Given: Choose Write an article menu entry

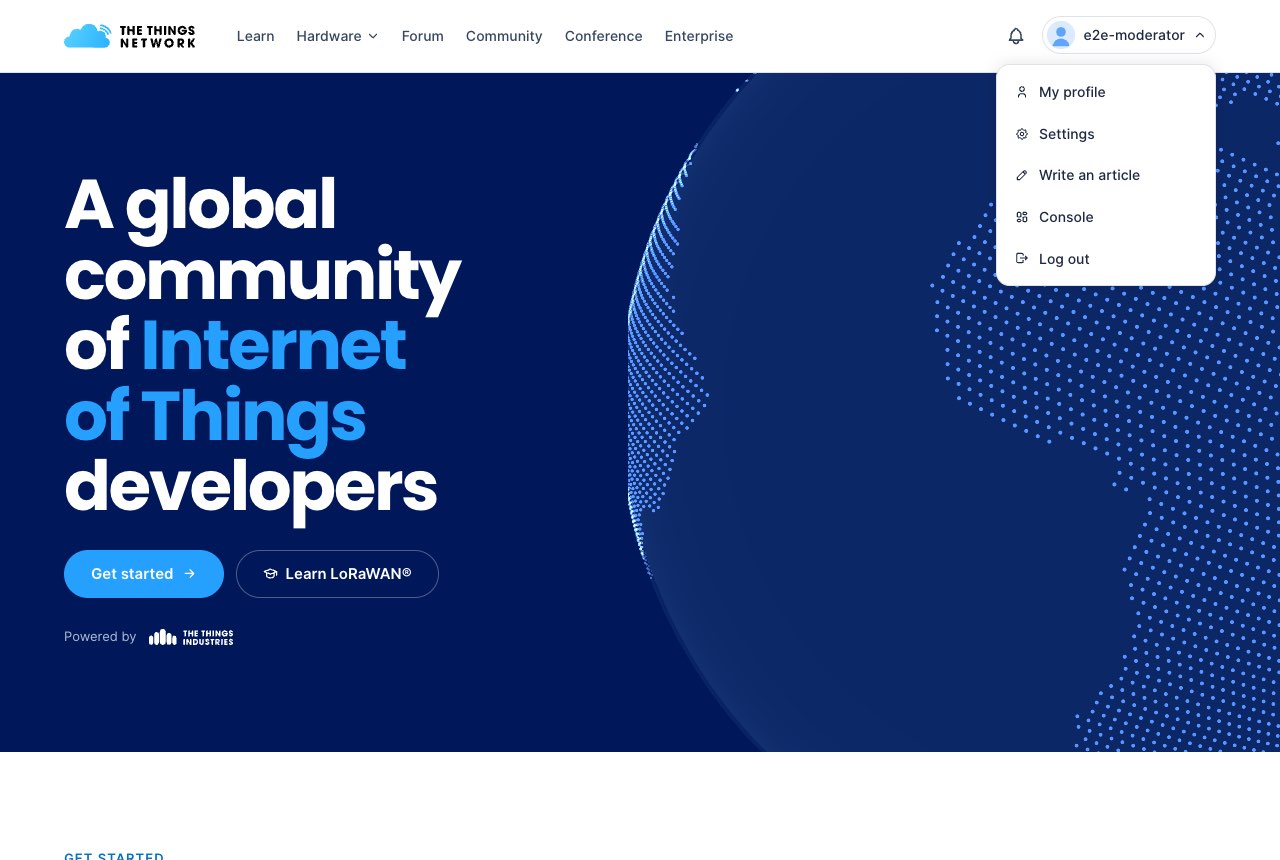Looking at the screenshot, I should pos(1106,175).
